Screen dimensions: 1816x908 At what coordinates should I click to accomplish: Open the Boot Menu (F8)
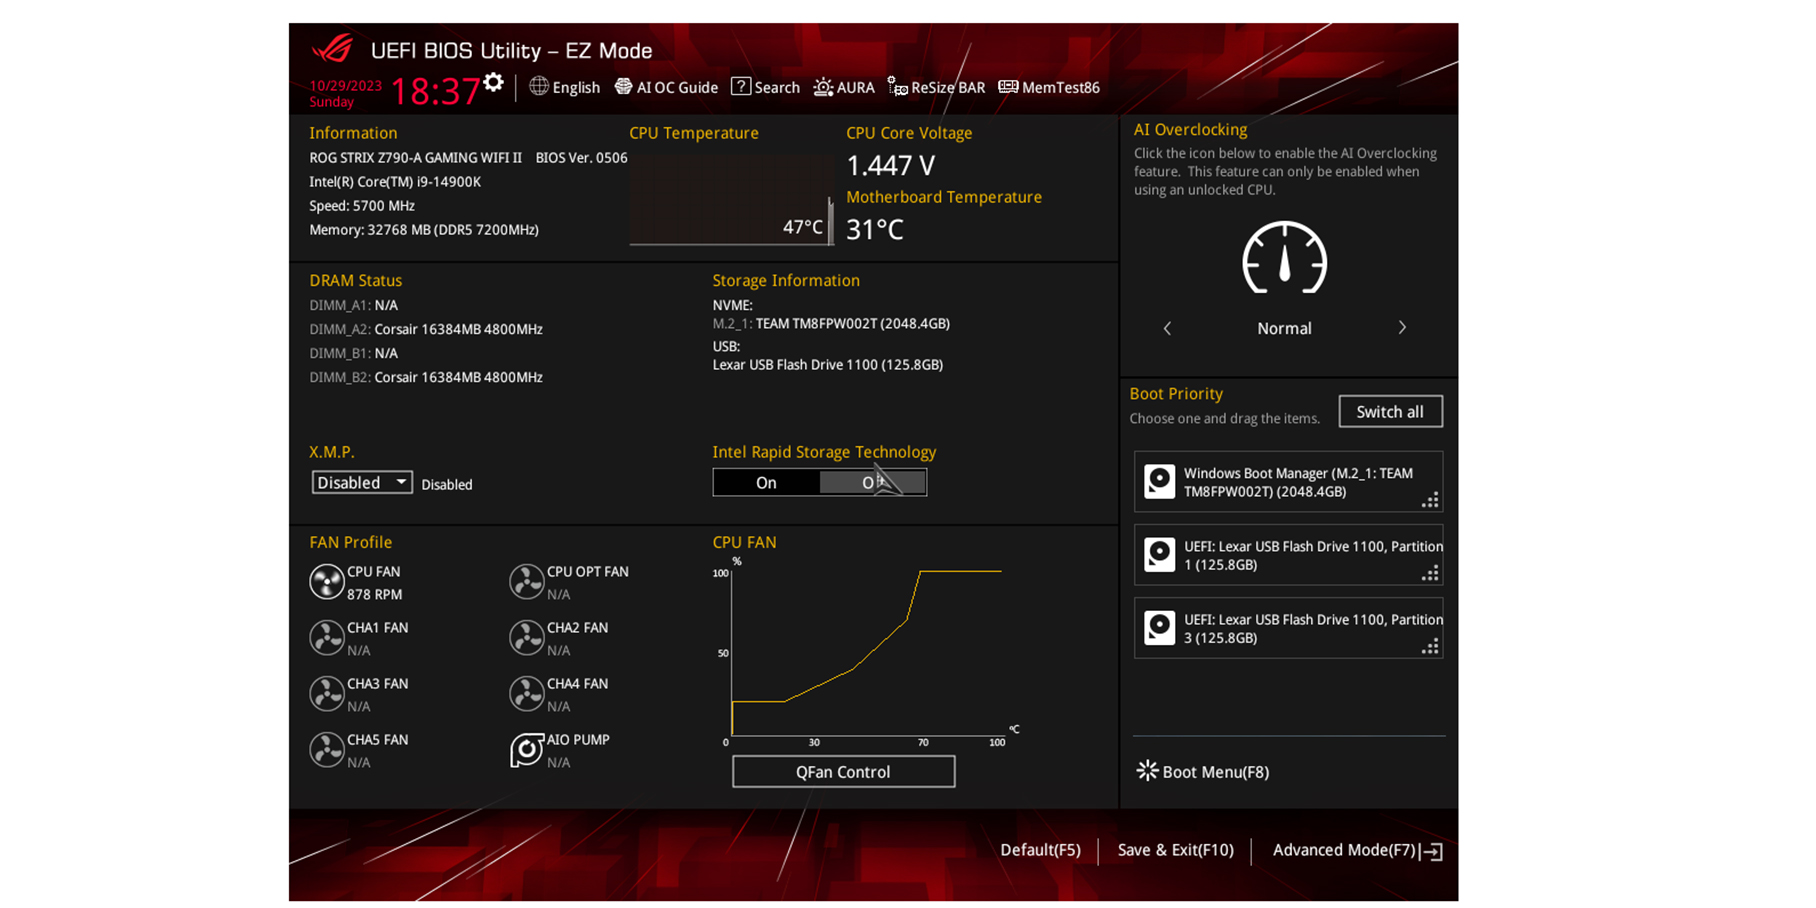coord(1203,771)
